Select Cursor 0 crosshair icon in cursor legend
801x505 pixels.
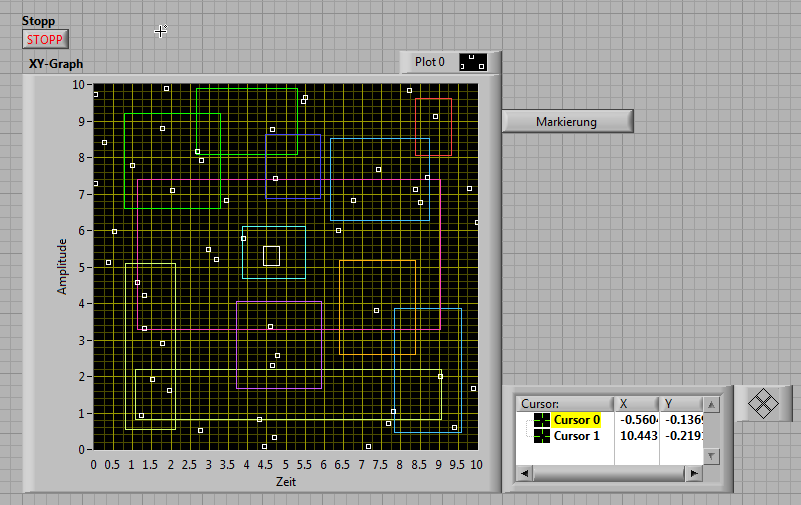click(542, 420)
